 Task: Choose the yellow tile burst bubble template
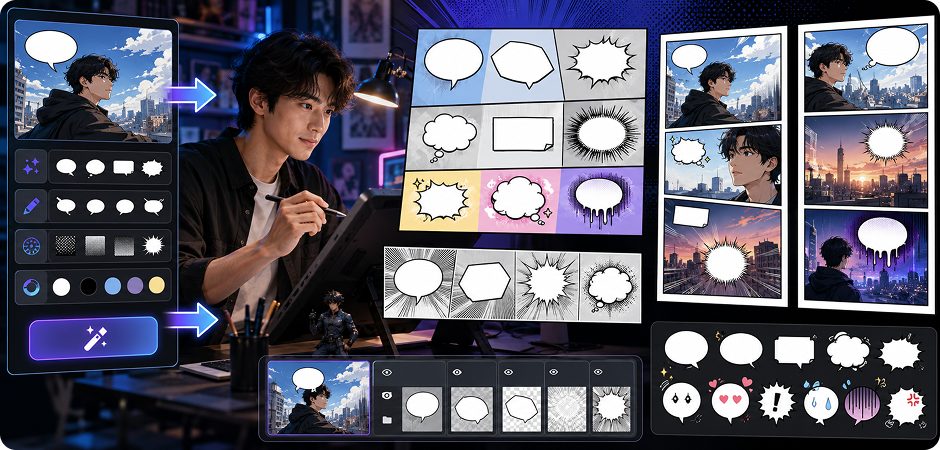click(441, 201)
